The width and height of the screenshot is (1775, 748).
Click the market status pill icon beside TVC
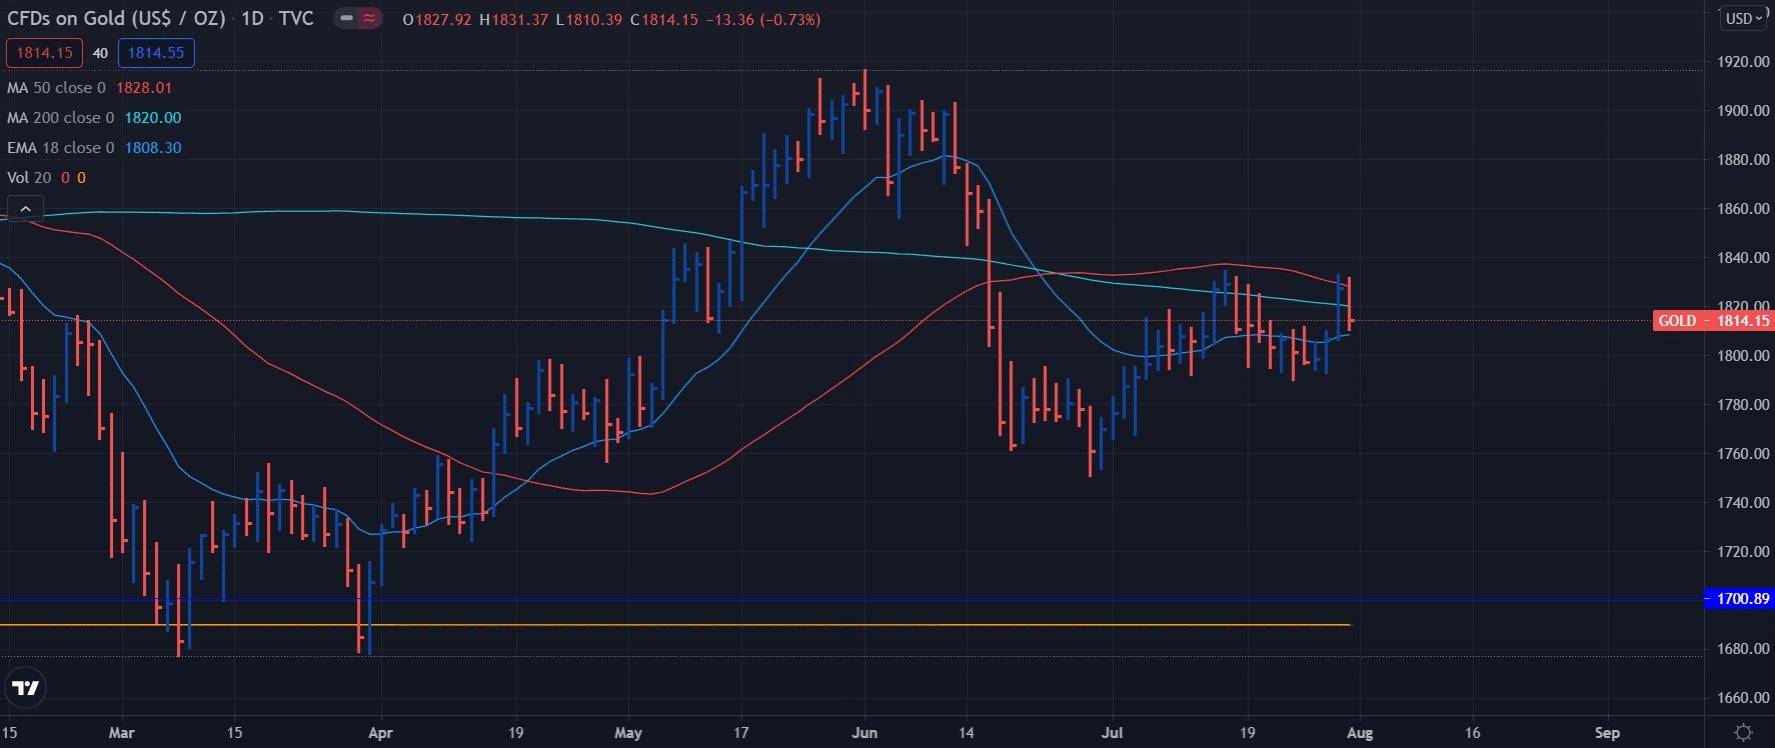tap(346, 18)
